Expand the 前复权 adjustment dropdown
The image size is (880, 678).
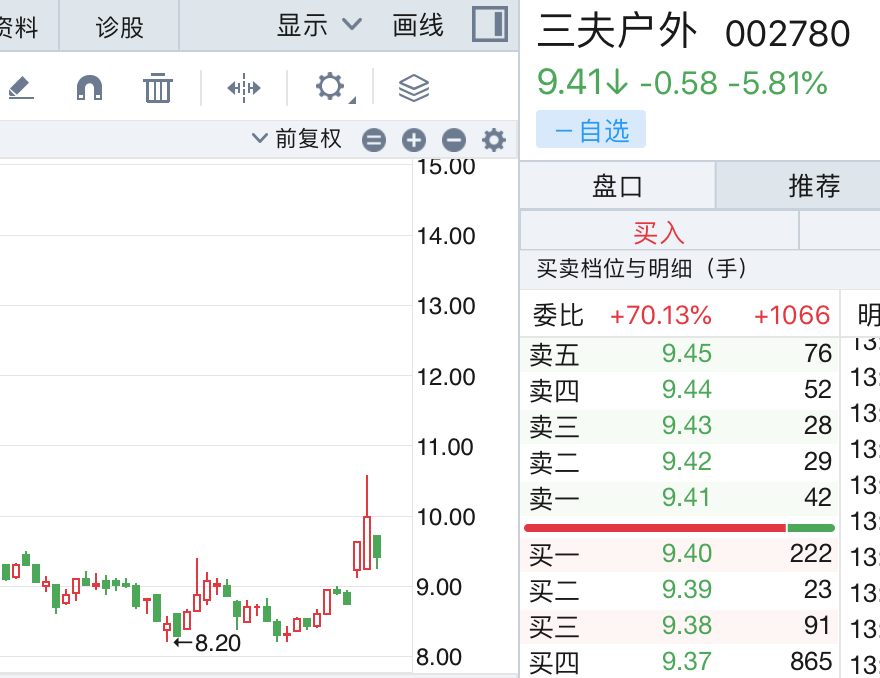point(296,139)
